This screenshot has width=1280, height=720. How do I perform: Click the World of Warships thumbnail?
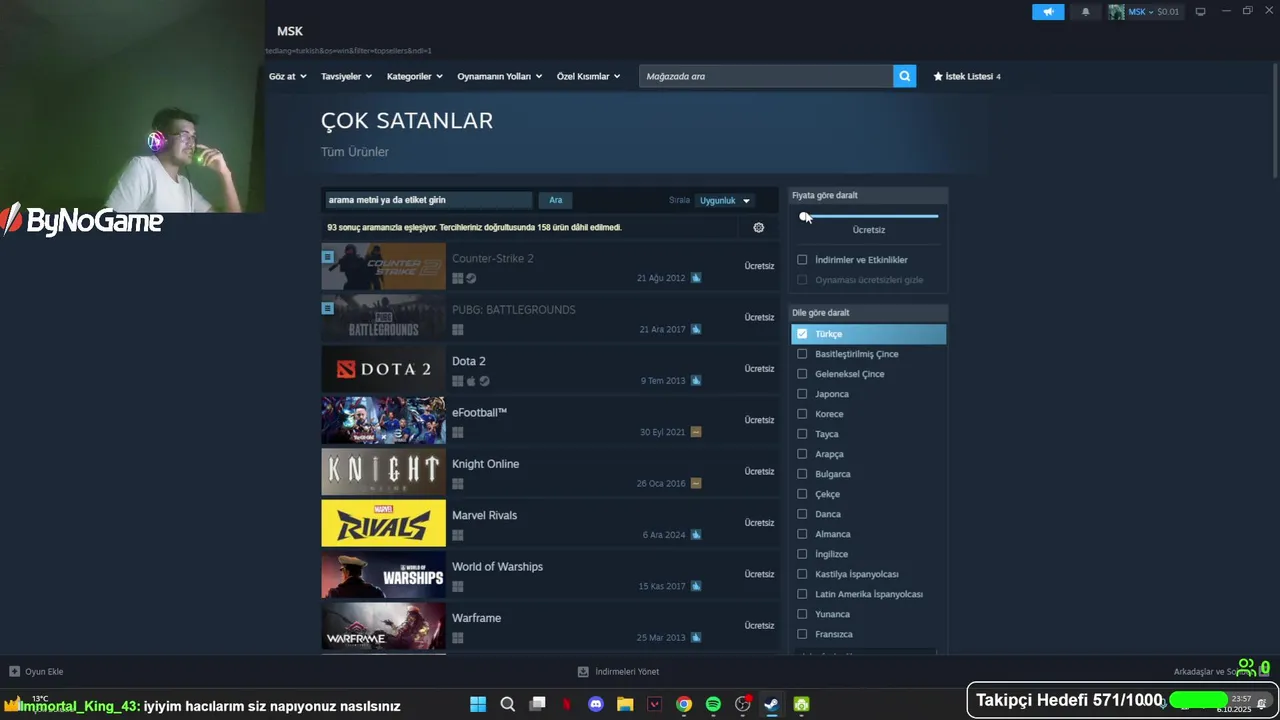point(383,574)
